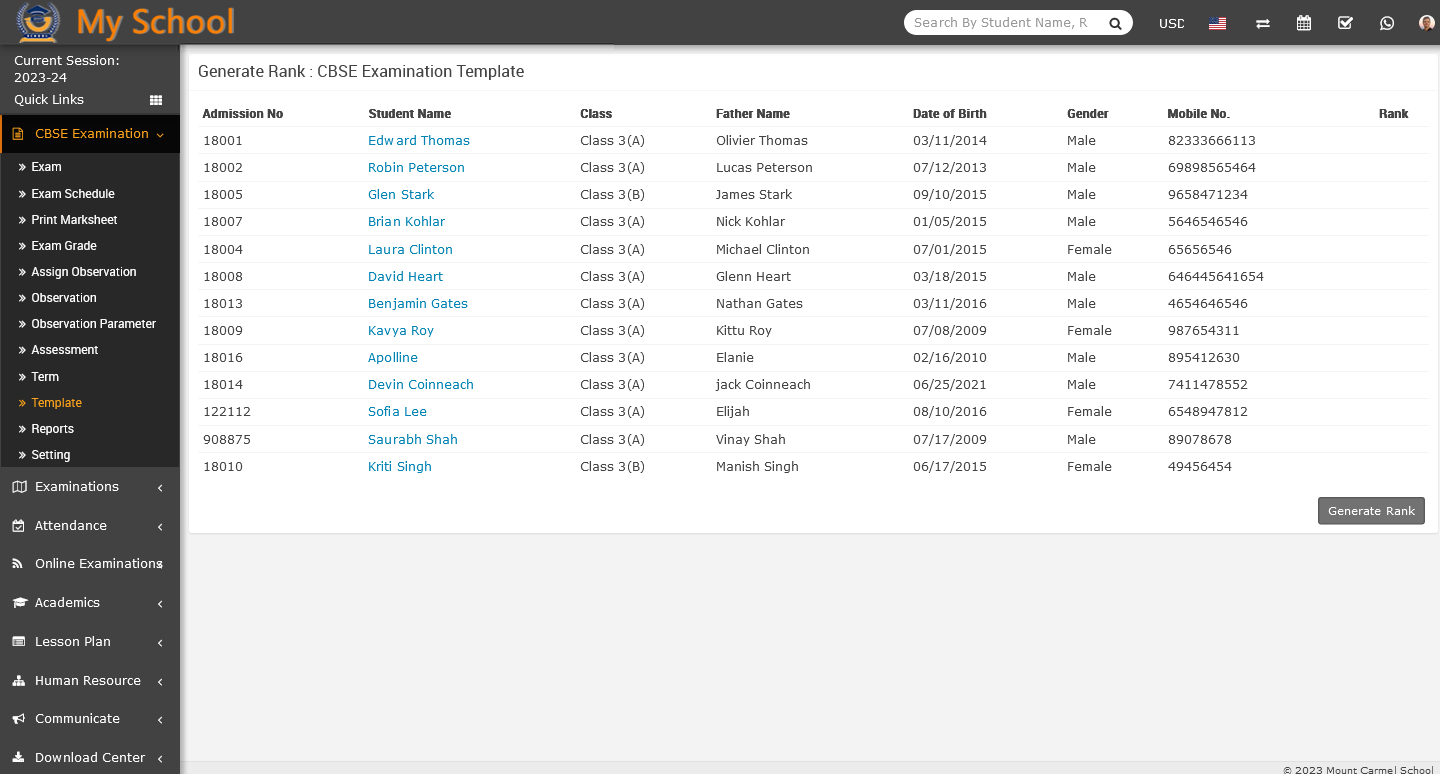Image resolution: width=1440 pixels, height=774 pixels.
Task: Click the Generate Rank button
Action: pyautogui.click(x=1371, y=511)
